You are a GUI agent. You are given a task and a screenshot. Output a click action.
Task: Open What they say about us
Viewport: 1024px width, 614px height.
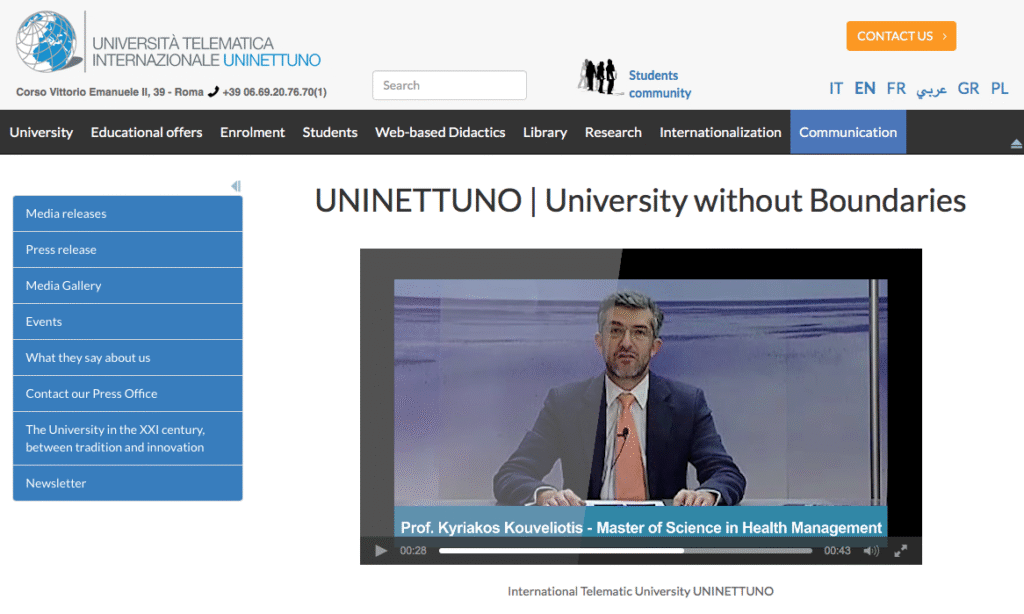click(x=127, y=357)
